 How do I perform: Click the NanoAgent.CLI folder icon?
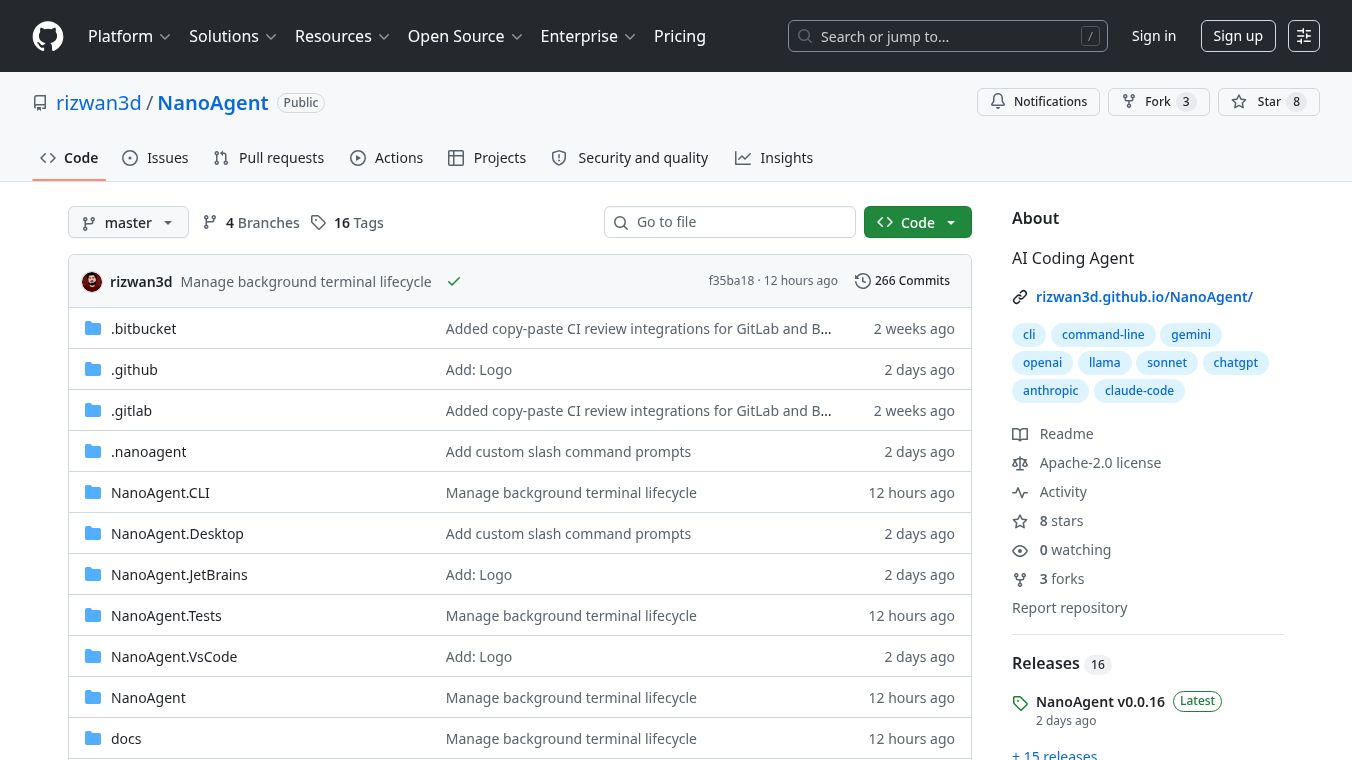click(x=93, y=492)
